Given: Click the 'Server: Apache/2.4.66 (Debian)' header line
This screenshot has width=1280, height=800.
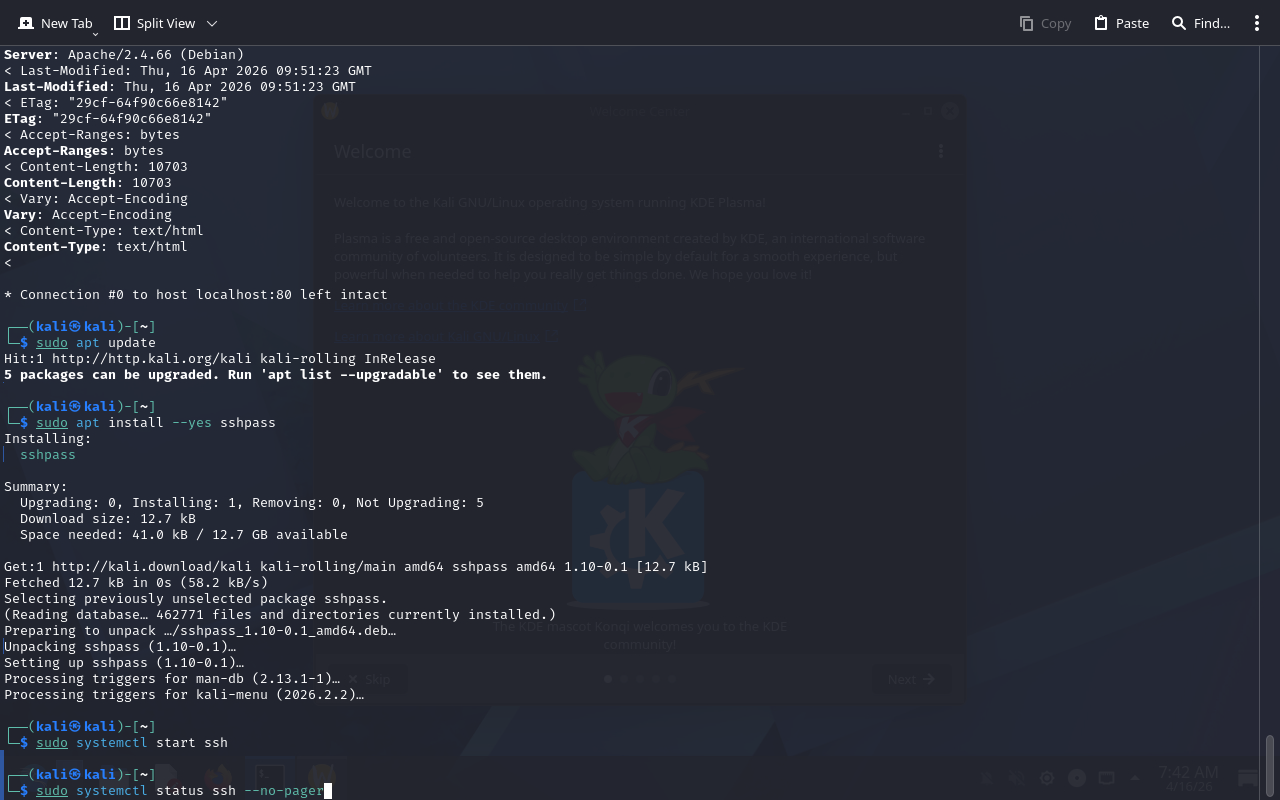Looking at the screenshot, I should (124, 55).
